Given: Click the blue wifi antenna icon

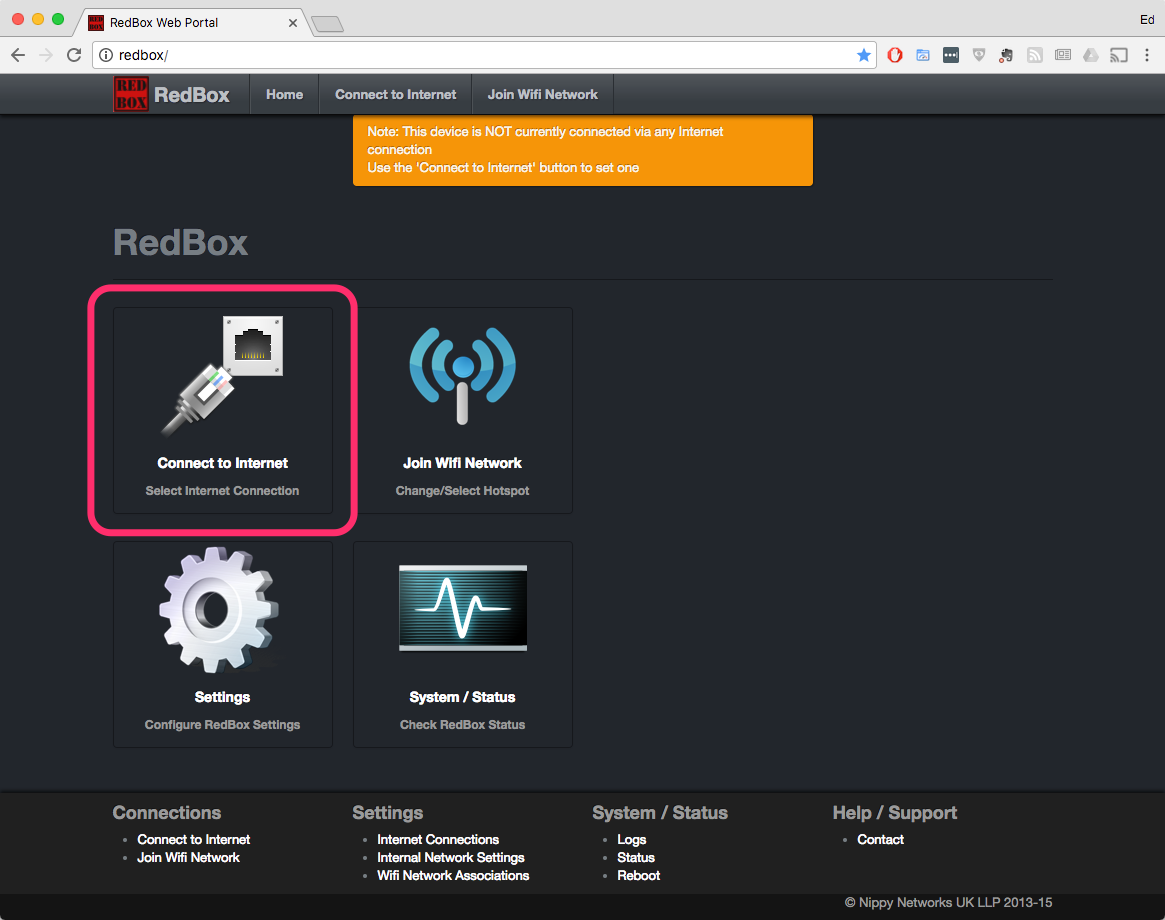Looking at the screenshot, I should coord(462,376).
